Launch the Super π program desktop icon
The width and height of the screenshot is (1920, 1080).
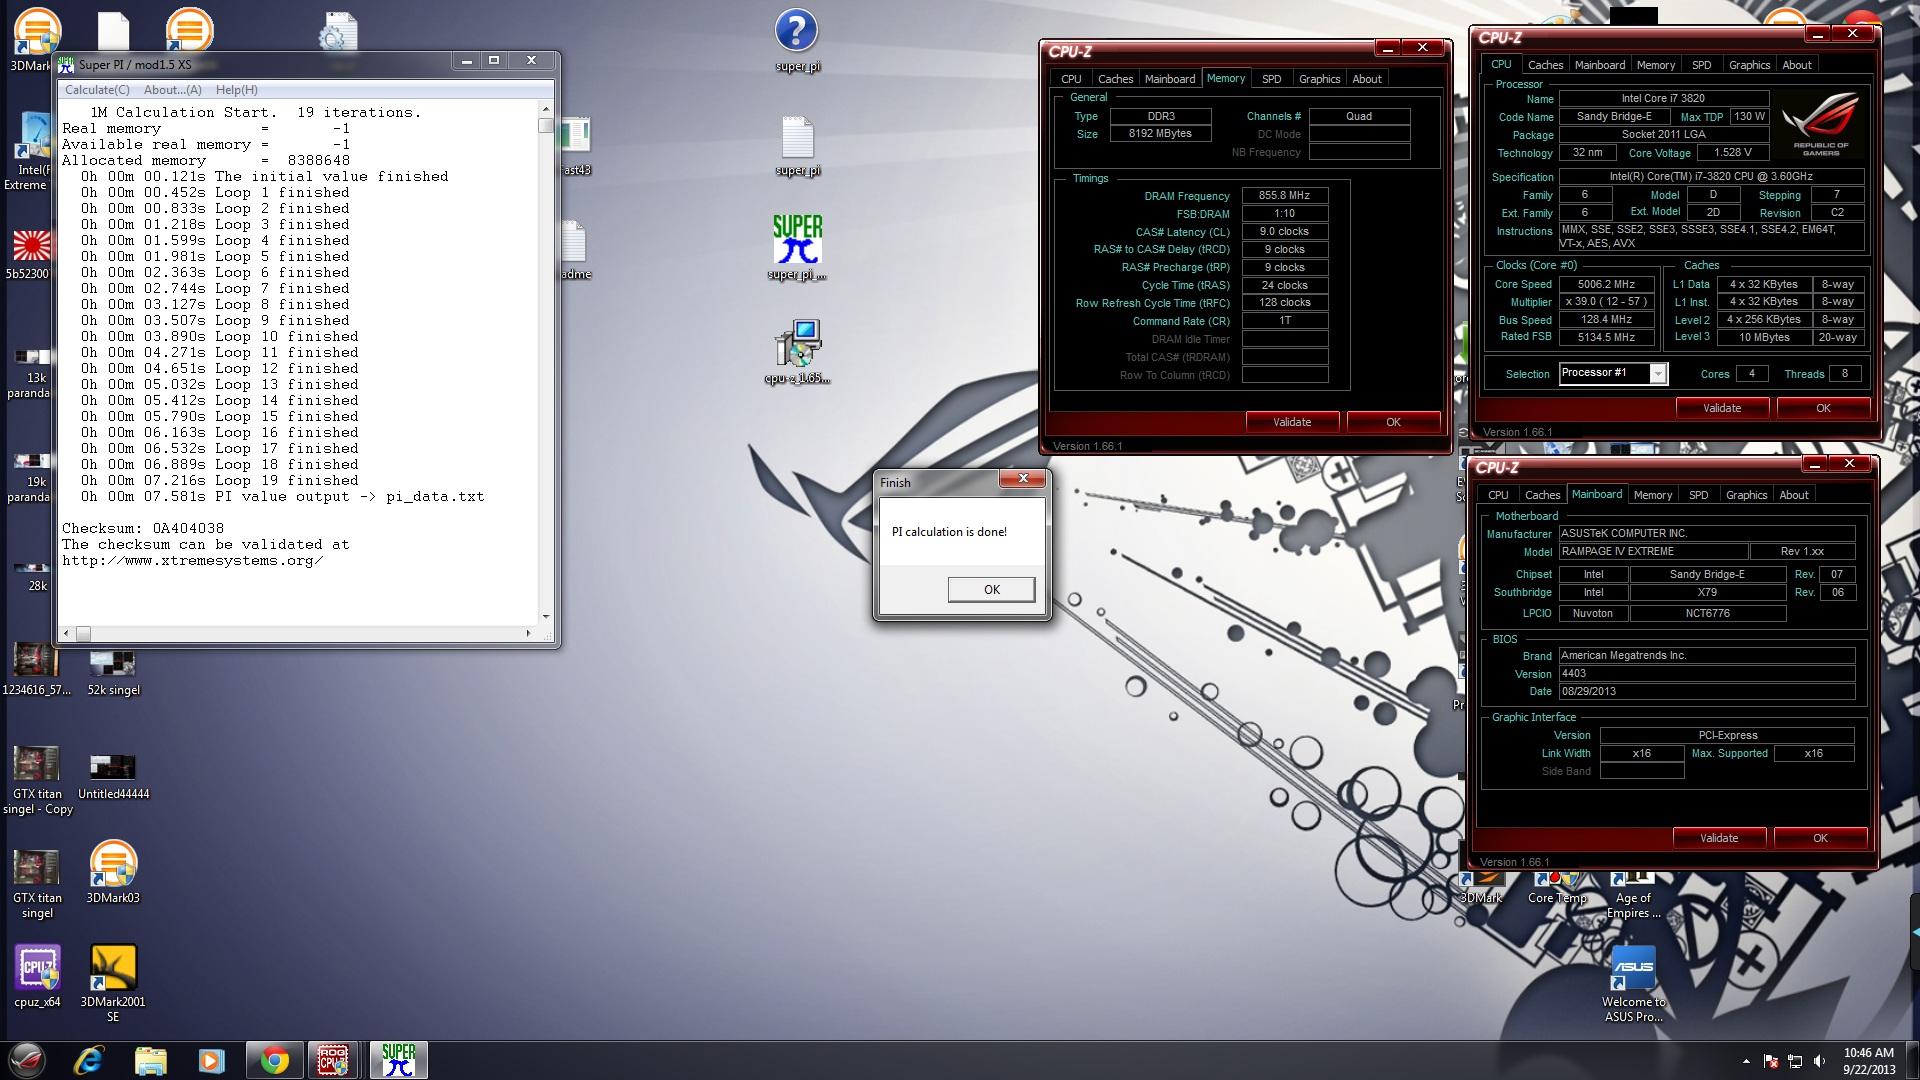[x=797, y=248]
